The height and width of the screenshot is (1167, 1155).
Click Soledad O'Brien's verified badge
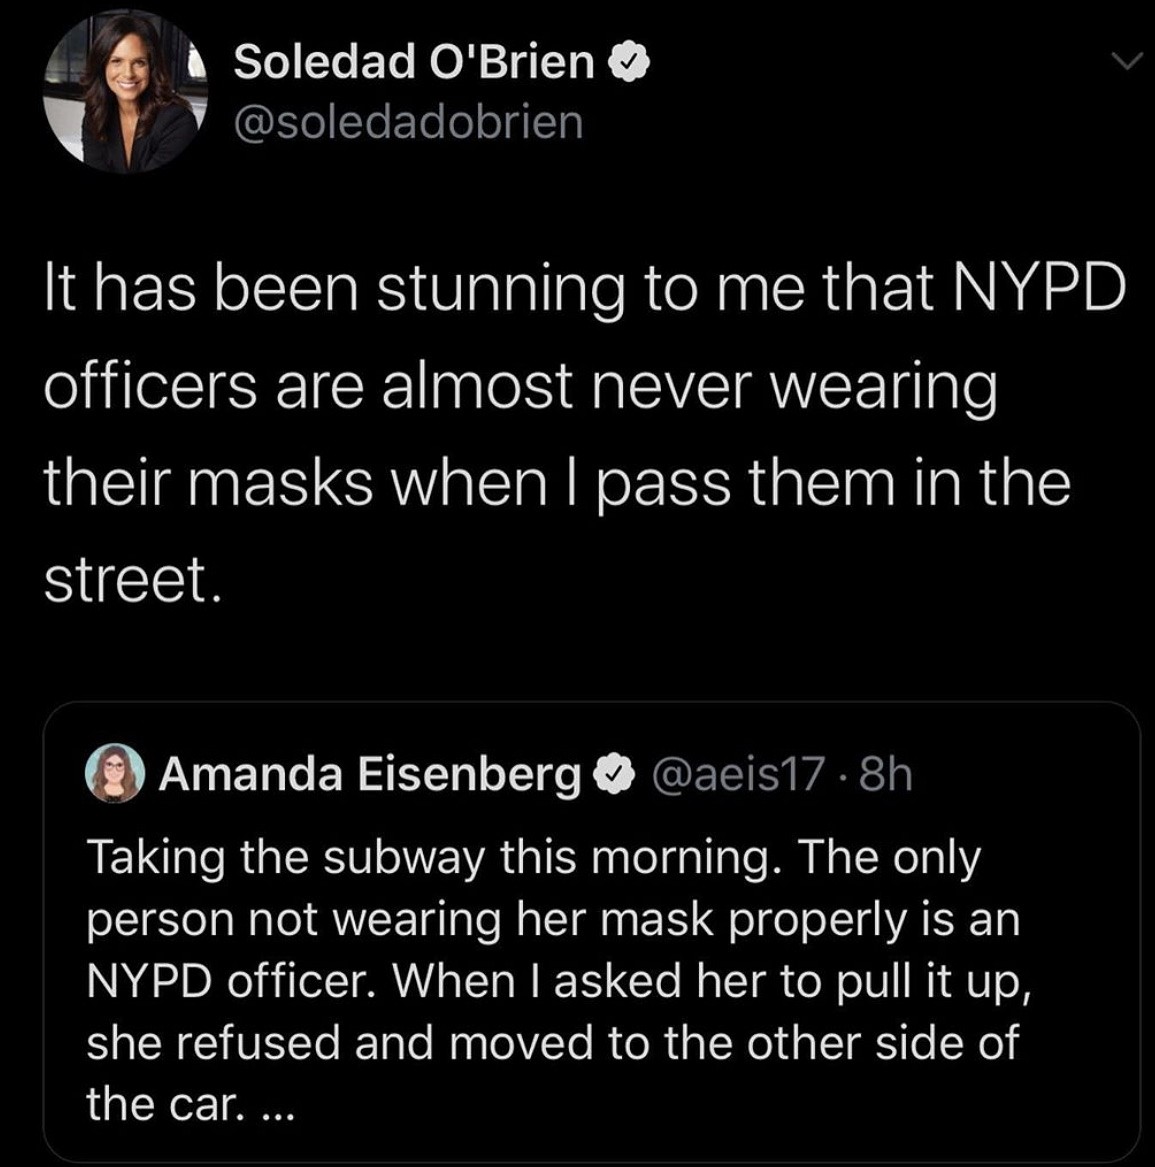tap(630, 63)
